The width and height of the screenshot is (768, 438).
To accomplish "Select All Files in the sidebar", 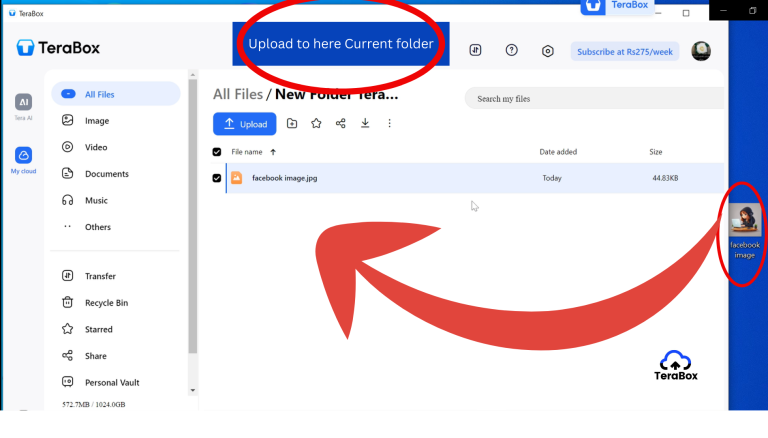I will (x=116, y=94).
